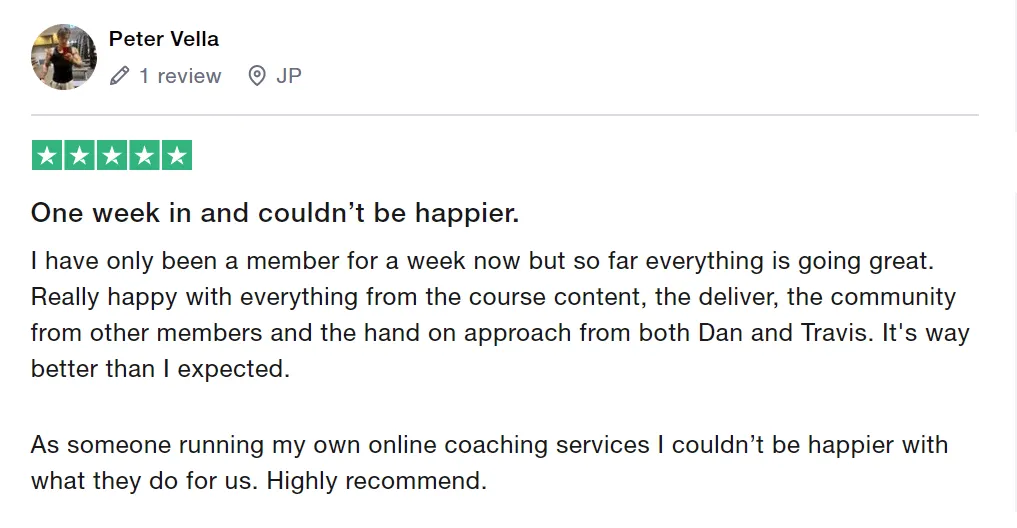Click the third green rating star

pos(112,155)
